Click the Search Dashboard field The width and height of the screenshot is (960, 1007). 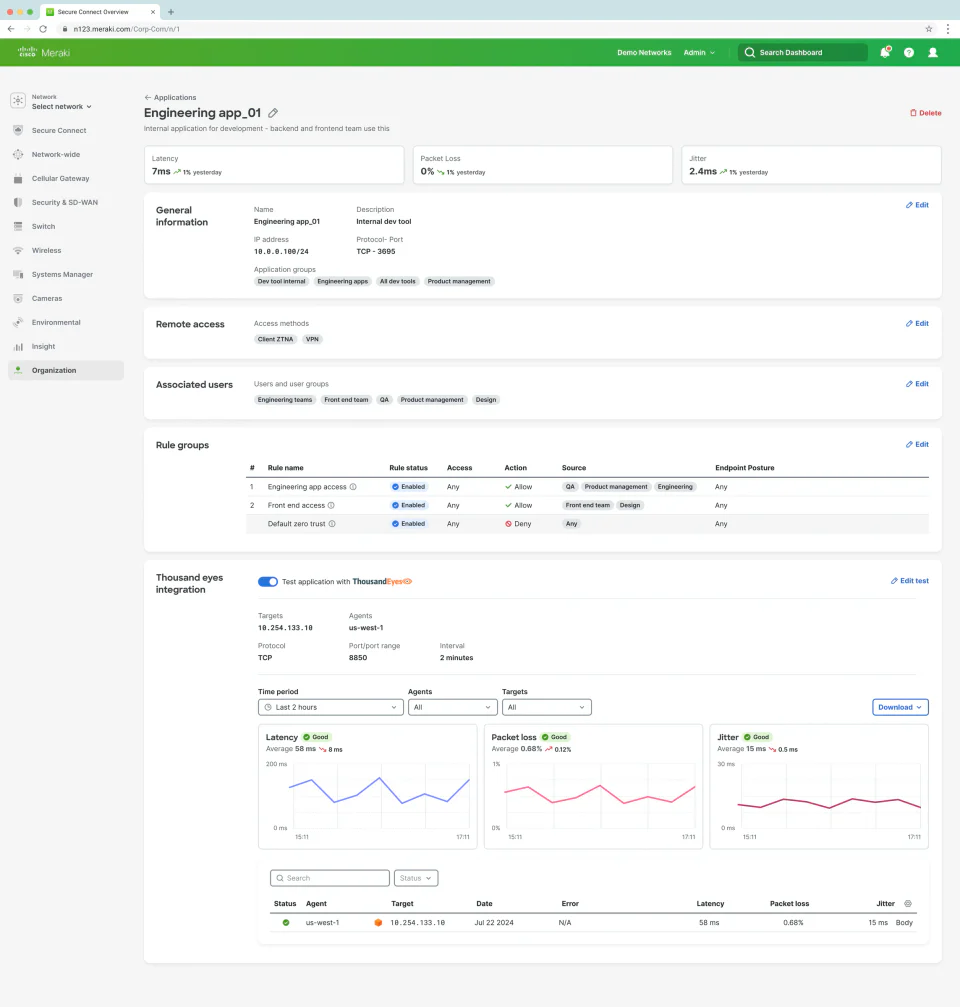coord(803,53)
